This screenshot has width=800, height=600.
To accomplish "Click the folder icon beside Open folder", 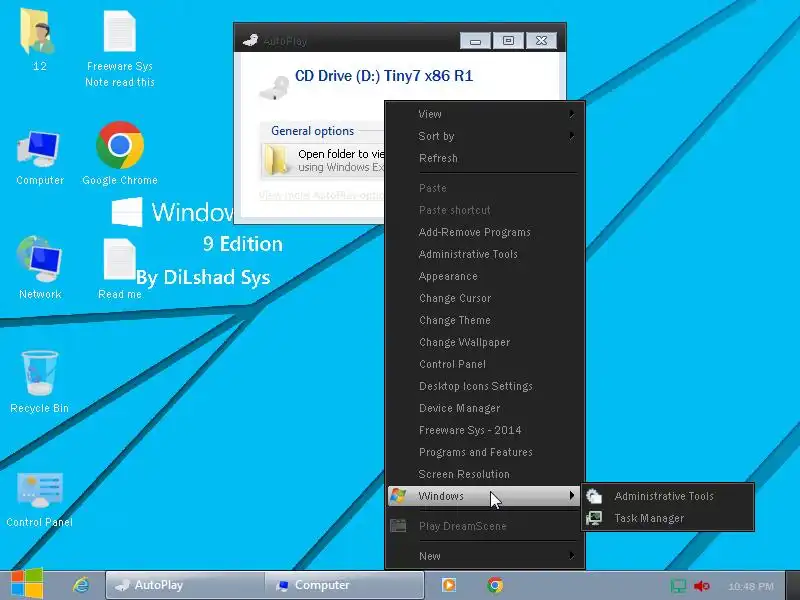I will point(277,160).
